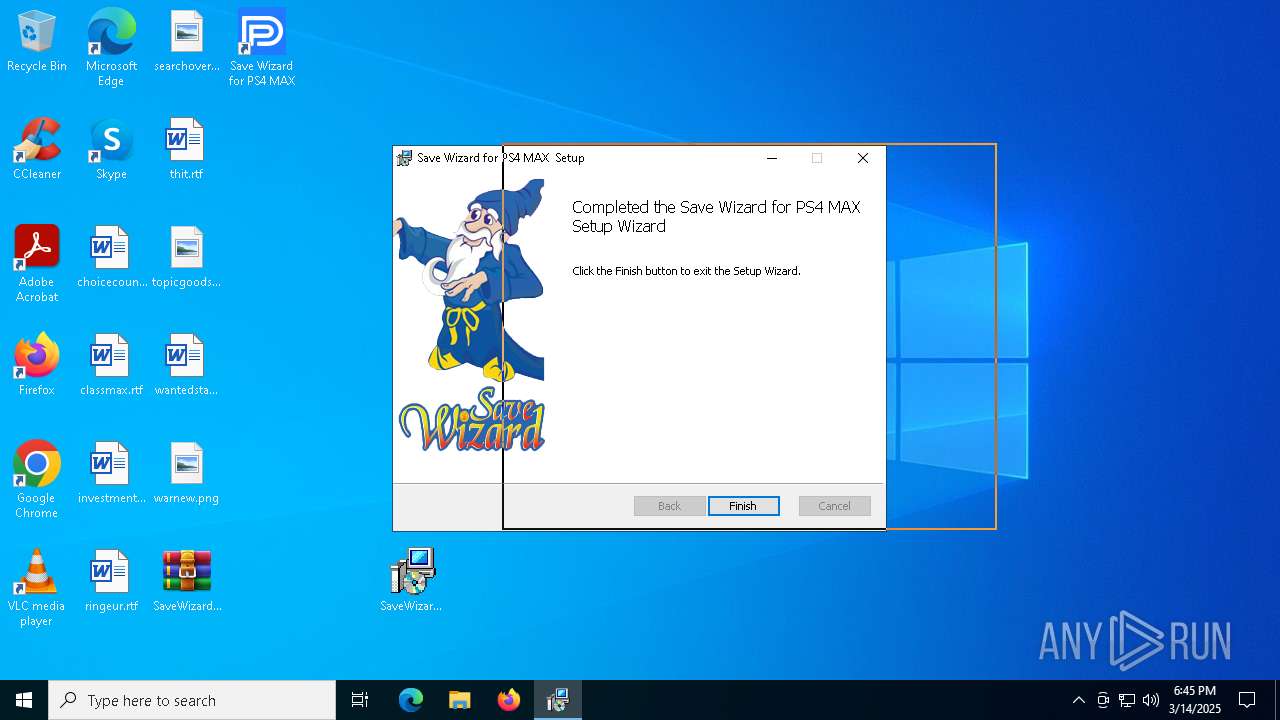This screenshot has height=720, width=1280.
Task: Click the 'Click the Finish button' instruction text
Action: click(686, 271)
